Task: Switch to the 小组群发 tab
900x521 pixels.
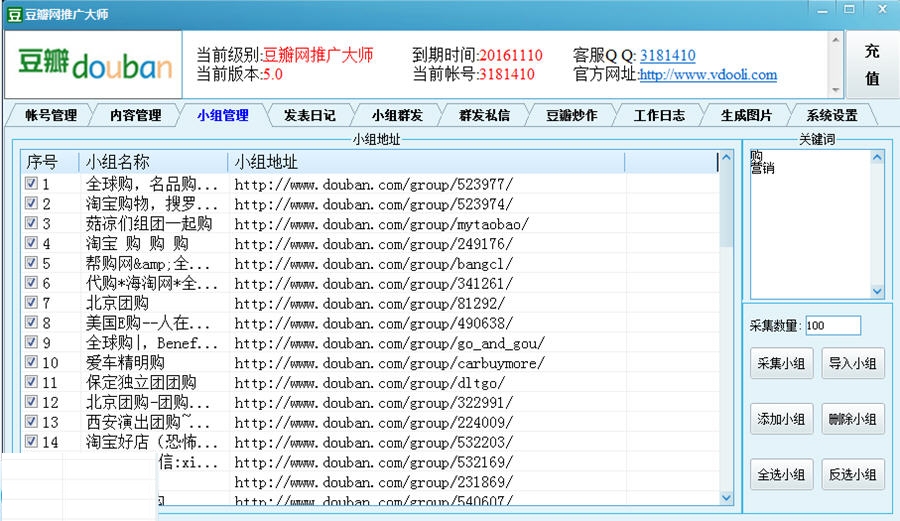Action: pyautogui.click(x=397, y=115)
